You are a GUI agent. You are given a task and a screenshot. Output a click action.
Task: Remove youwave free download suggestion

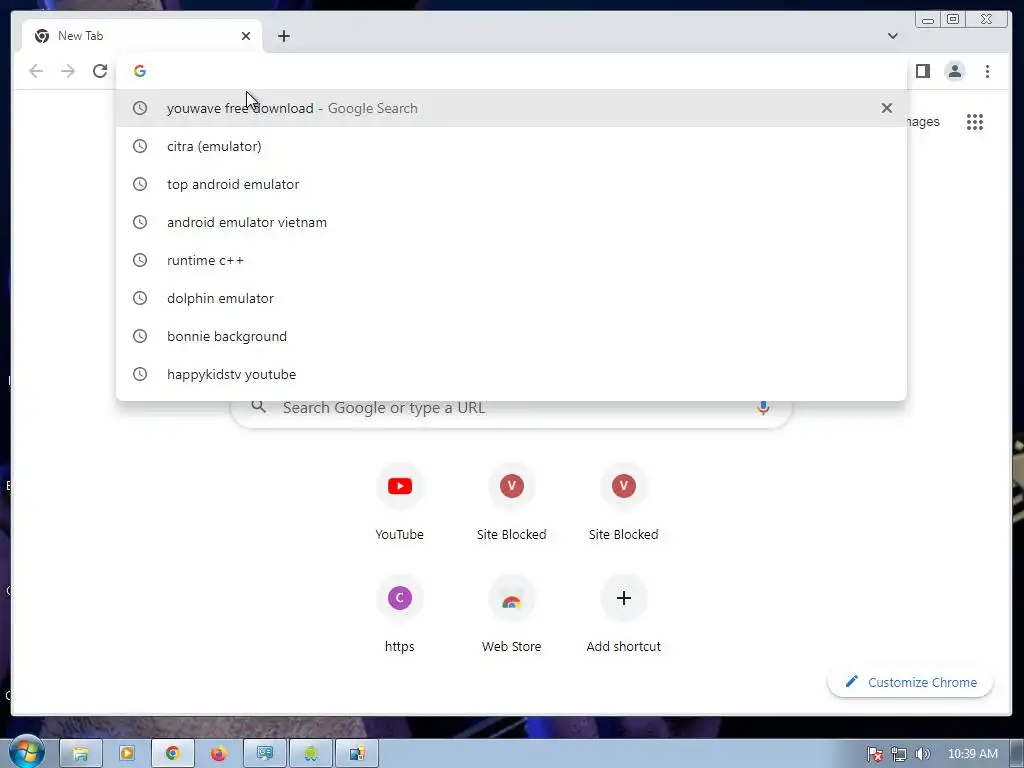tap(886, 108)
